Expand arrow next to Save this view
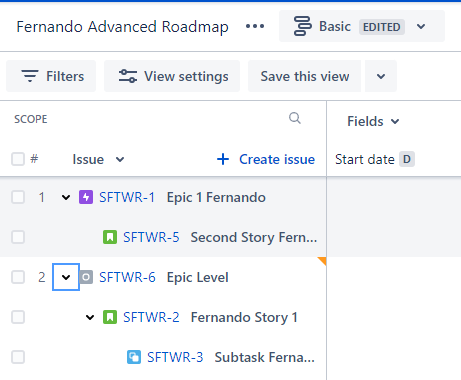This screenshot has width=461, height=380. pyautogui.click(x=381, y=76)
